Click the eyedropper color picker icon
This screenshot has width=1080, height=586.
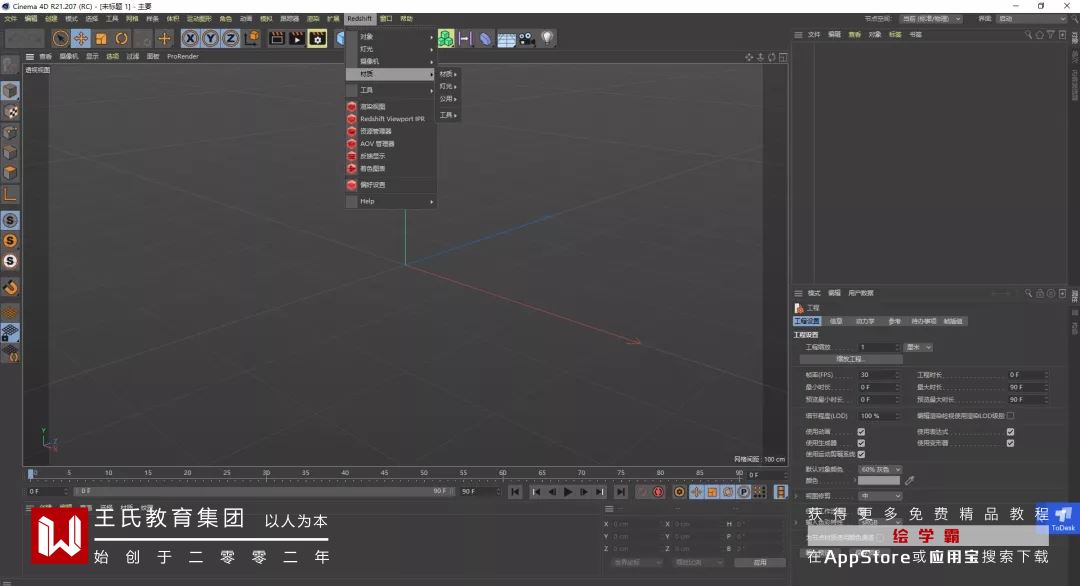909,481
